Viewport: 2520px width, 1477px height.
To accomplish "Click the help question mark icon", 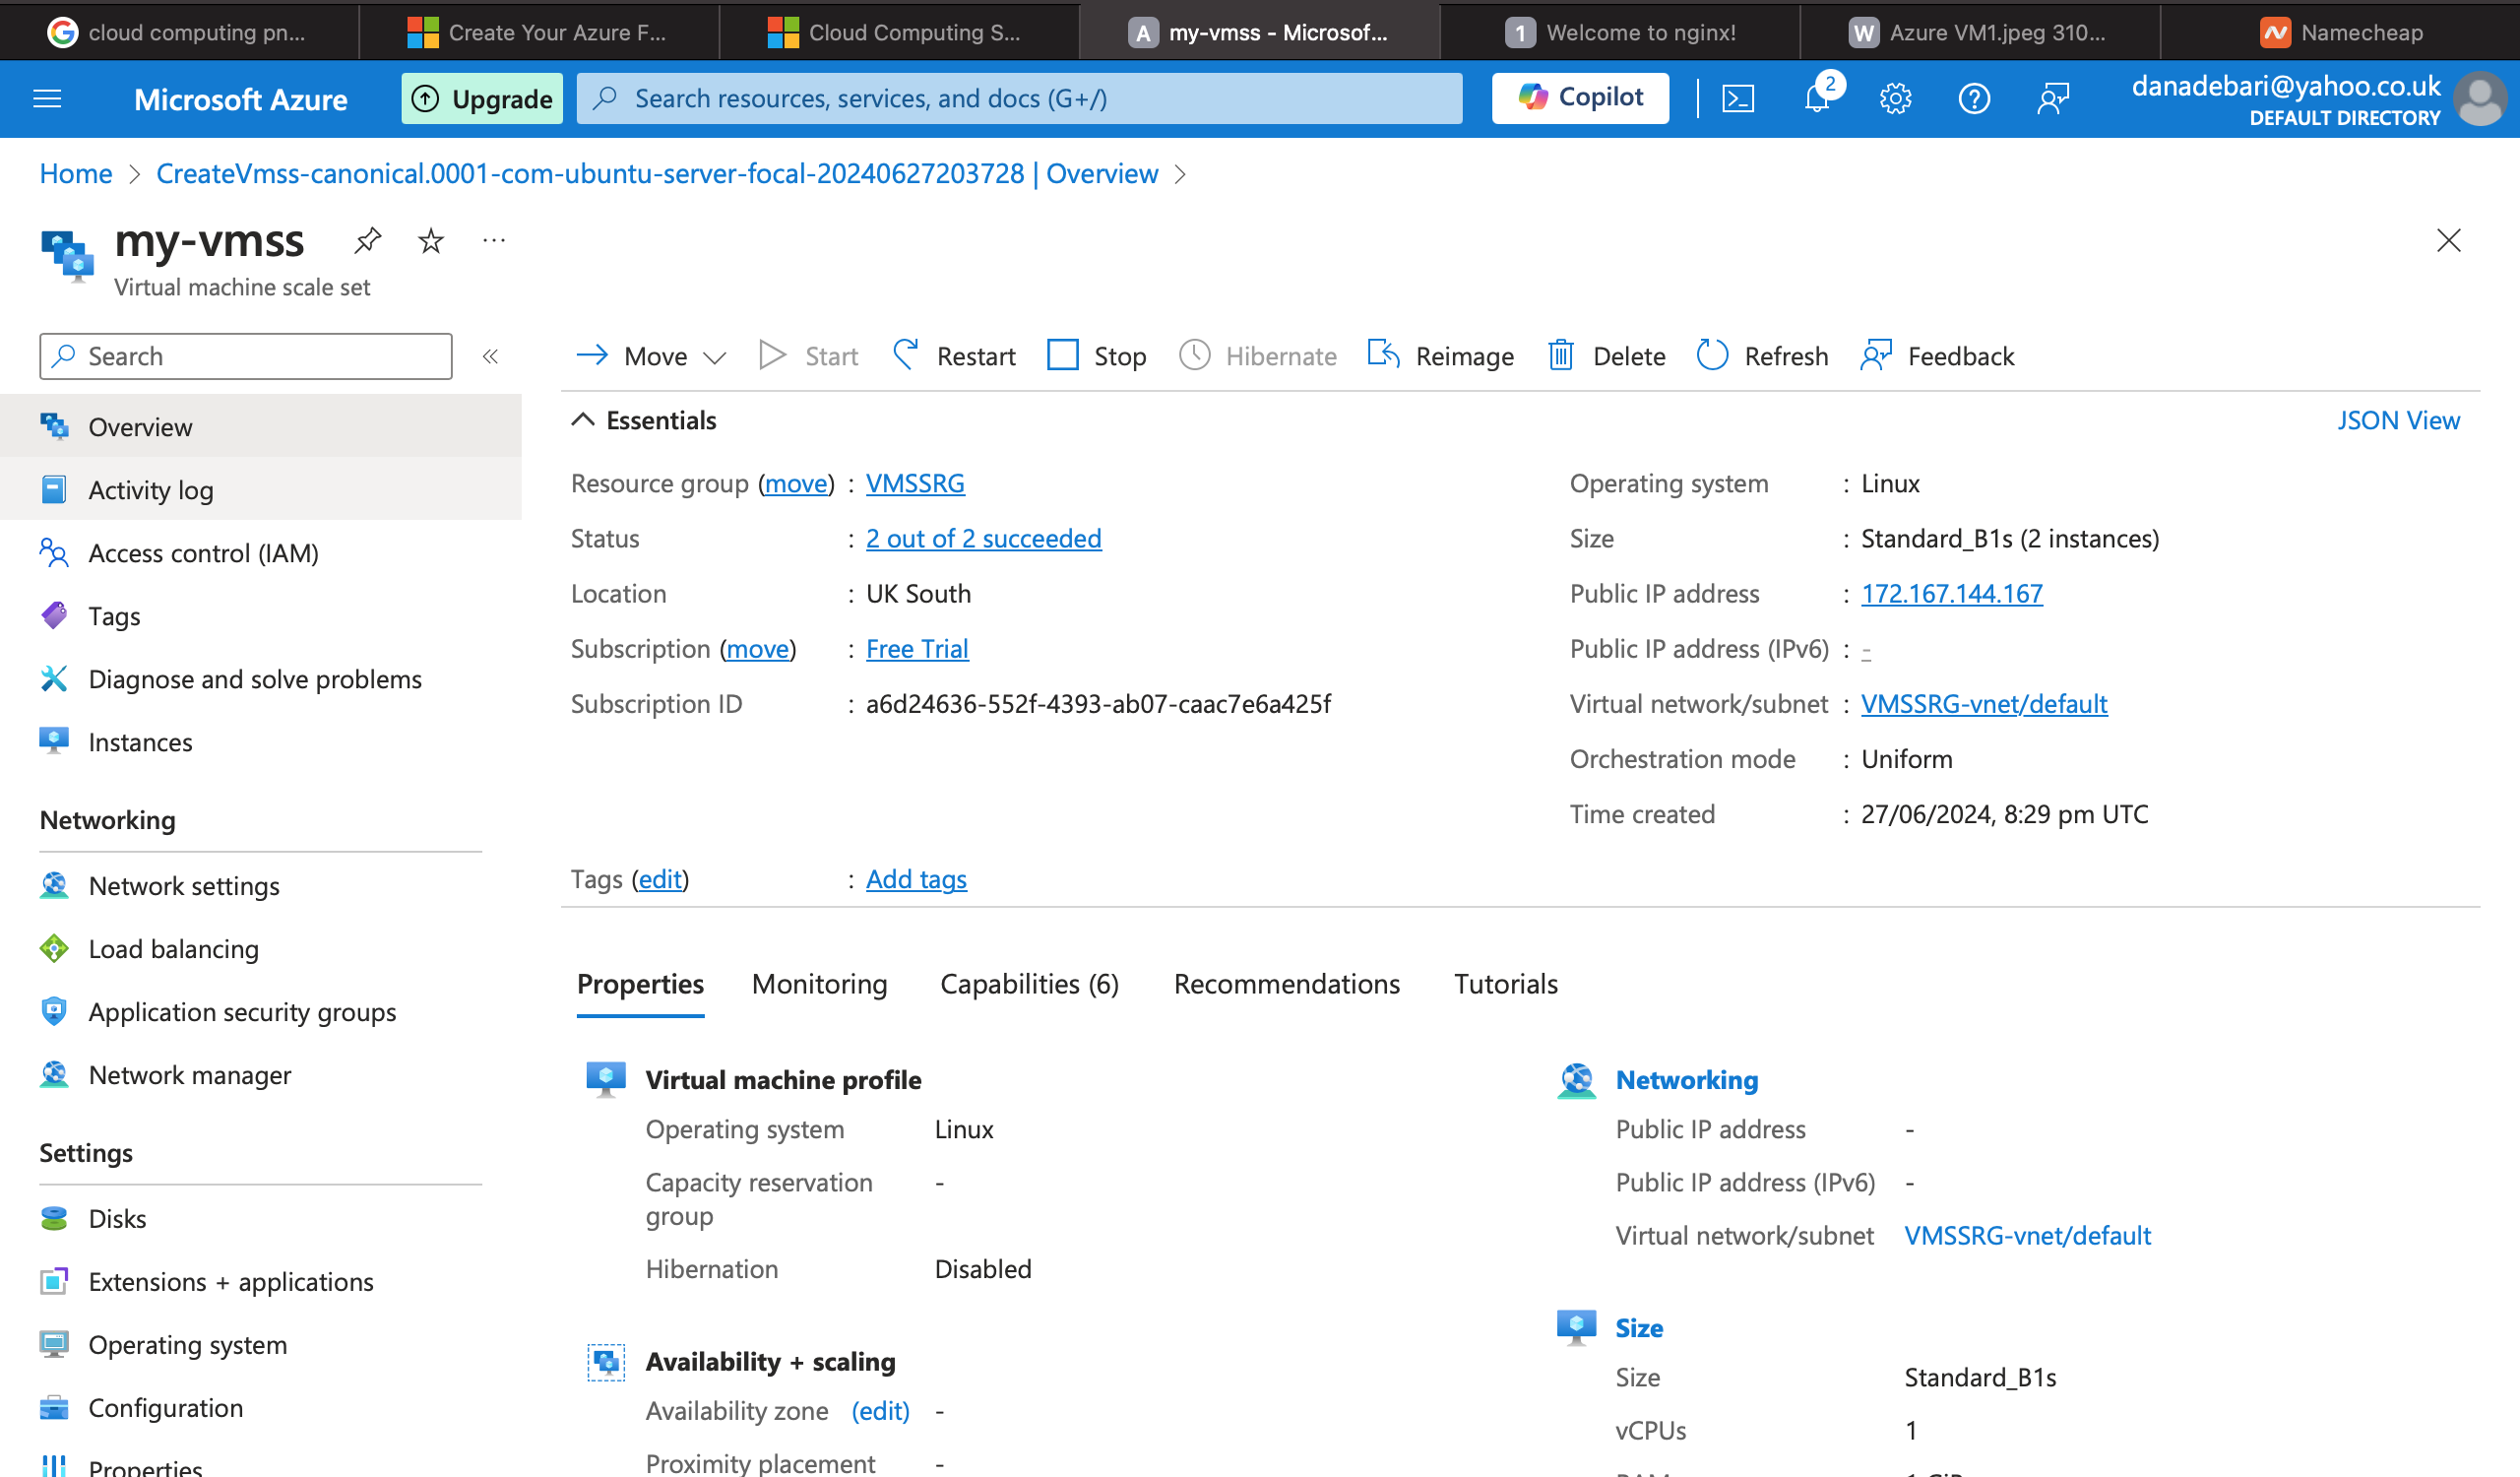I will tap(1974, 98).
